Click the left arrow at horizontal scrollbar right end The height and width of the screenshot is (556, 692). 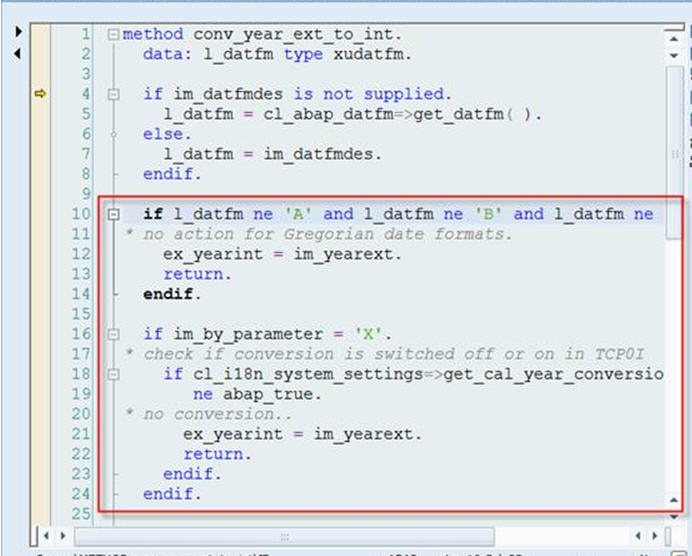click(x=638, y=536)
